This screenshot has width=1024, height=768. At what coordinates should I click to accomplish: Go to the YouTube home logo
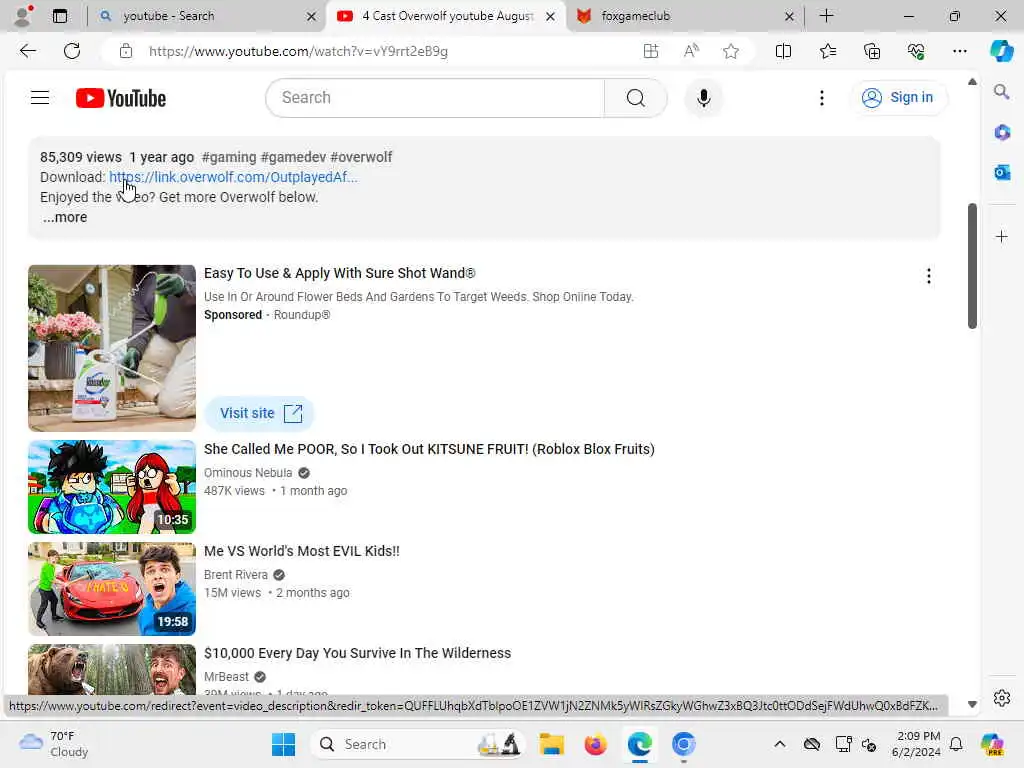click(121, 98)
